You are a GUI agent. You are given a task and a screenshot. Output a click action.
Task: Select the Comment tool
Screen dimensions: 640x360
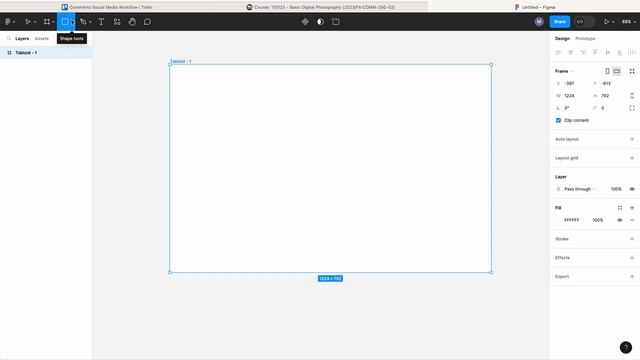click(147, 22)
